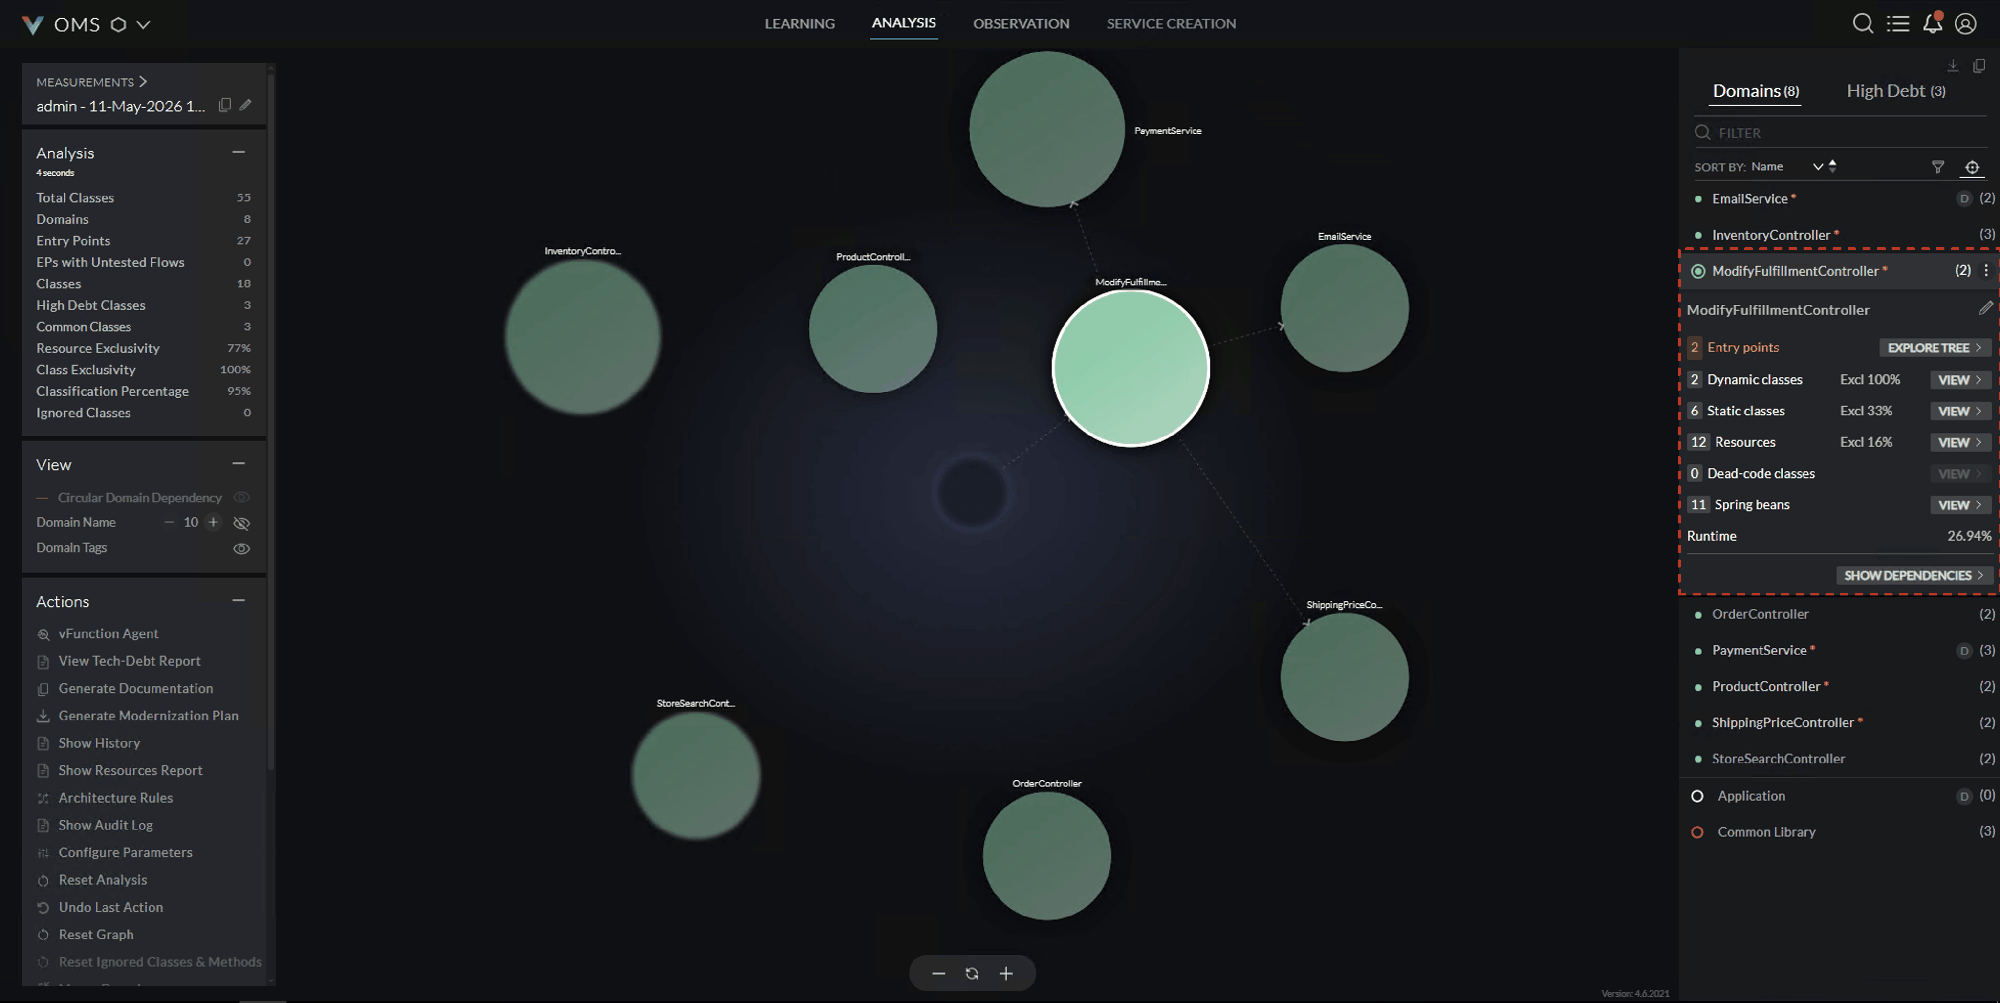
Task: Locate selected domain target icon
Action: point(1972,167)
